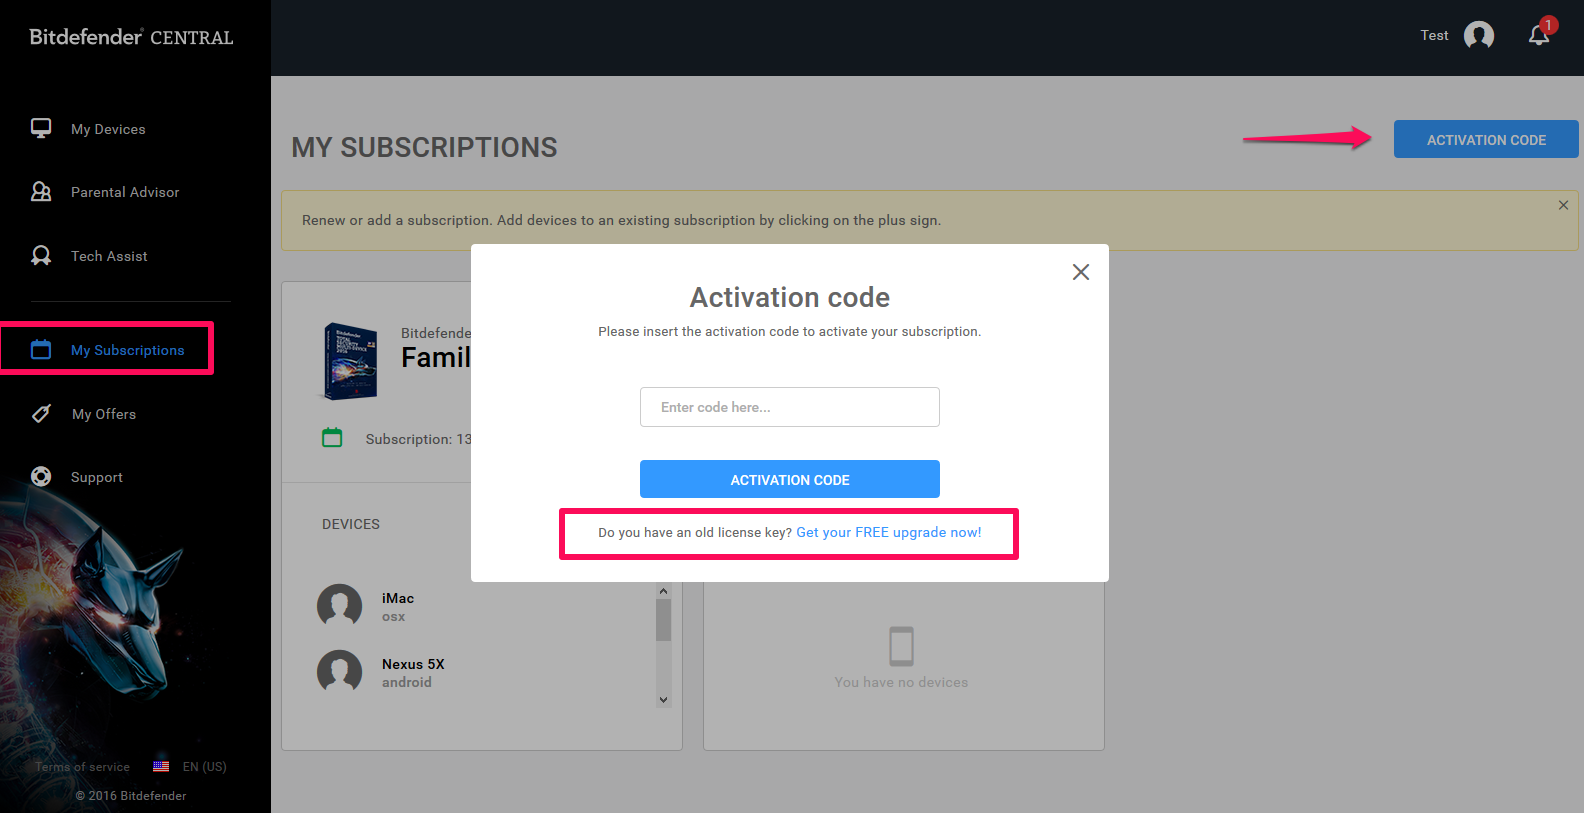Click the device list scroll down arrow

point(663,700)
